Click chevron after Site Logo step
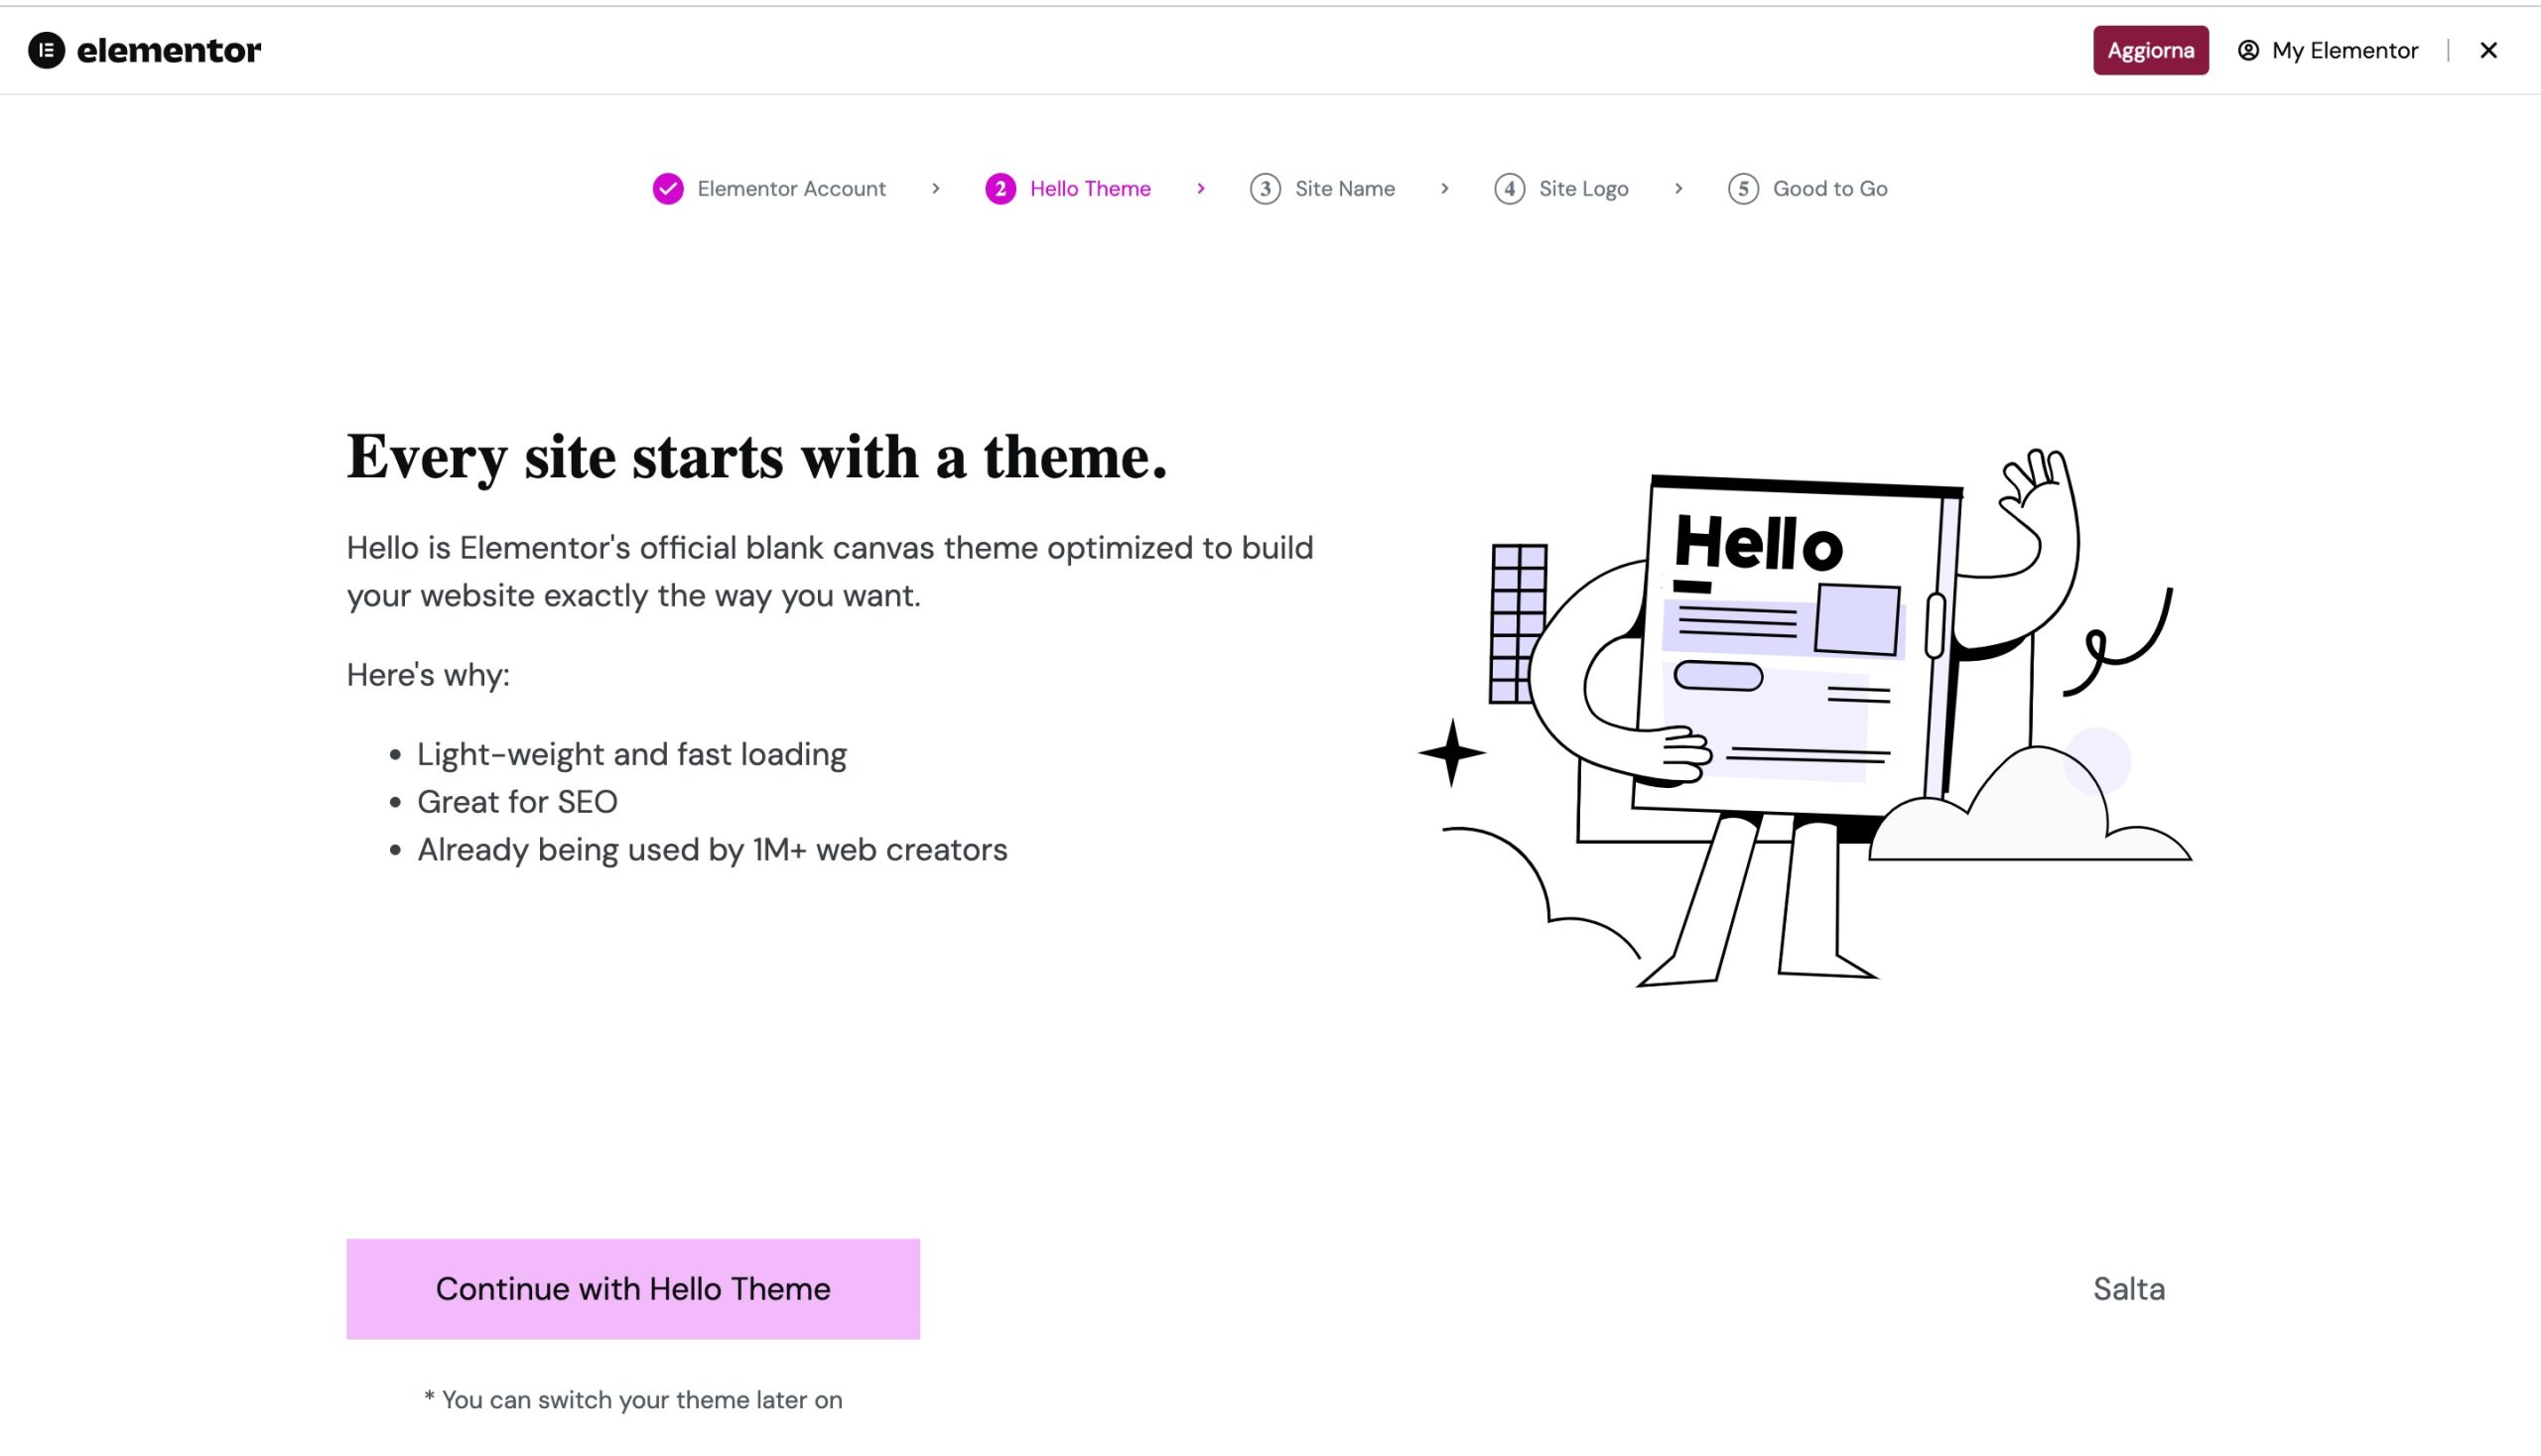The image size is (2541, 1456). click(x=1679, y=189)
